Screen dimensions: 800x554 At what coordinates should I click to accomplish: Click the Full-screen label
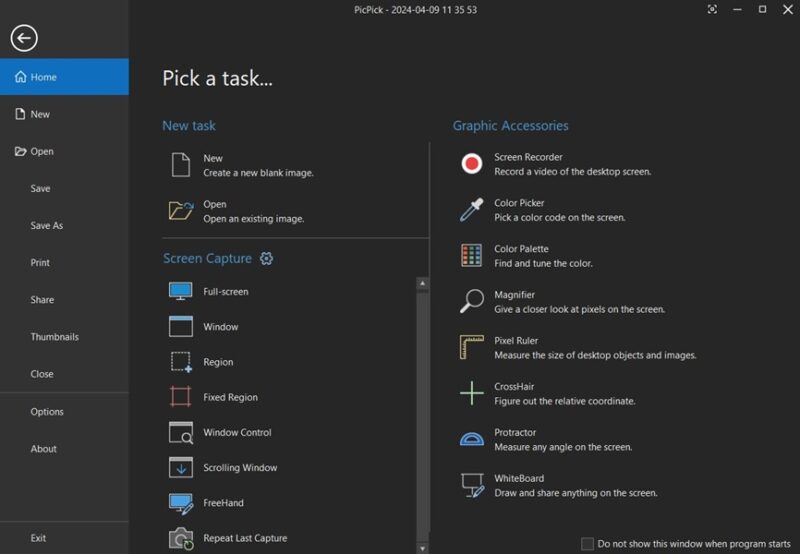point(226,292)
